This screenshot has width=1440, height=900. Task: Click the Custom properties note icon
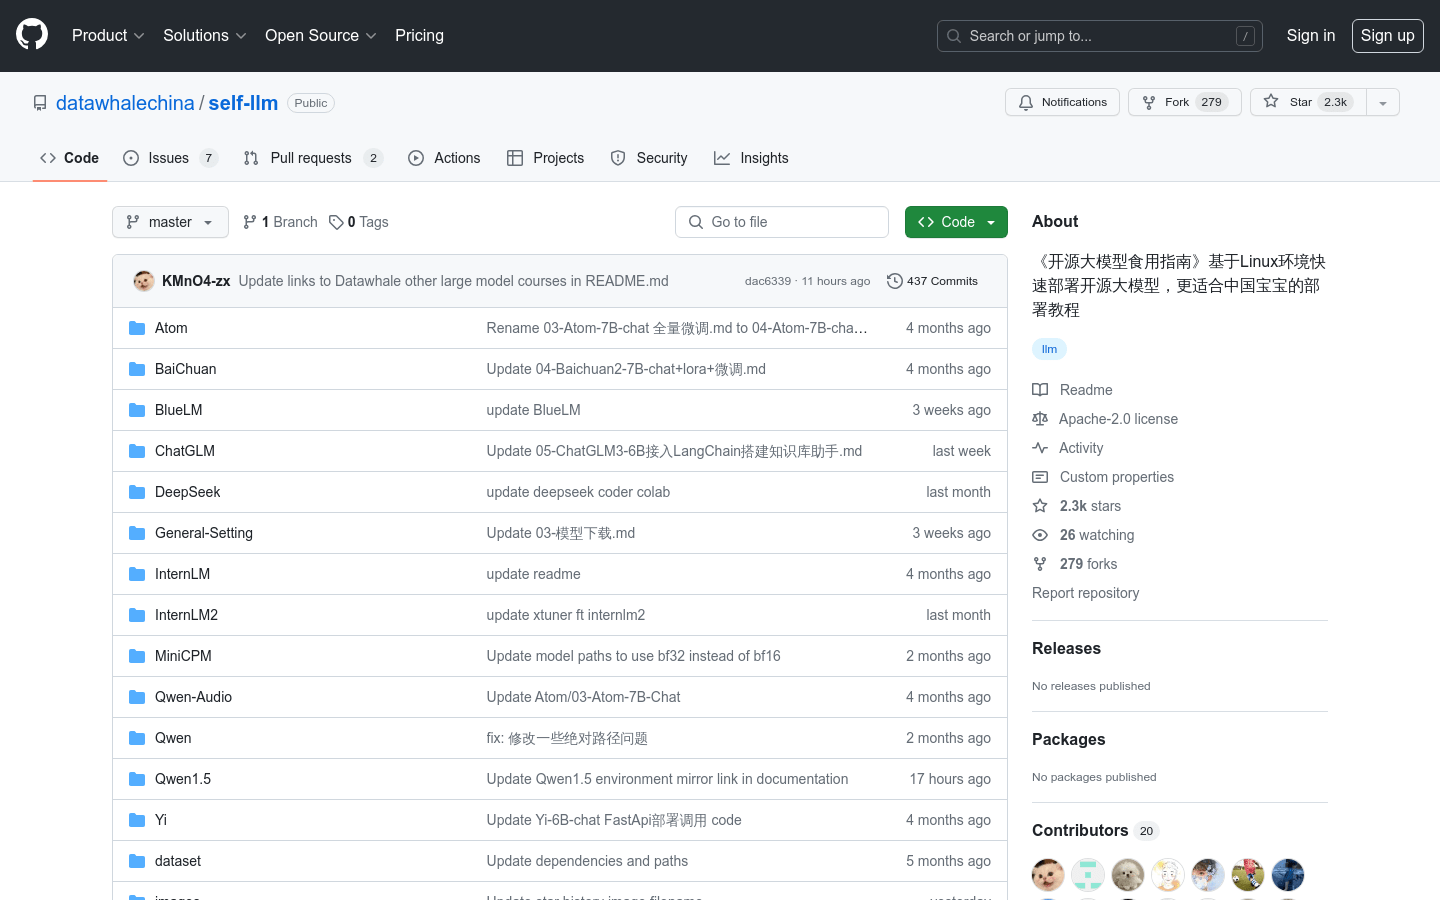point(1040,477)
